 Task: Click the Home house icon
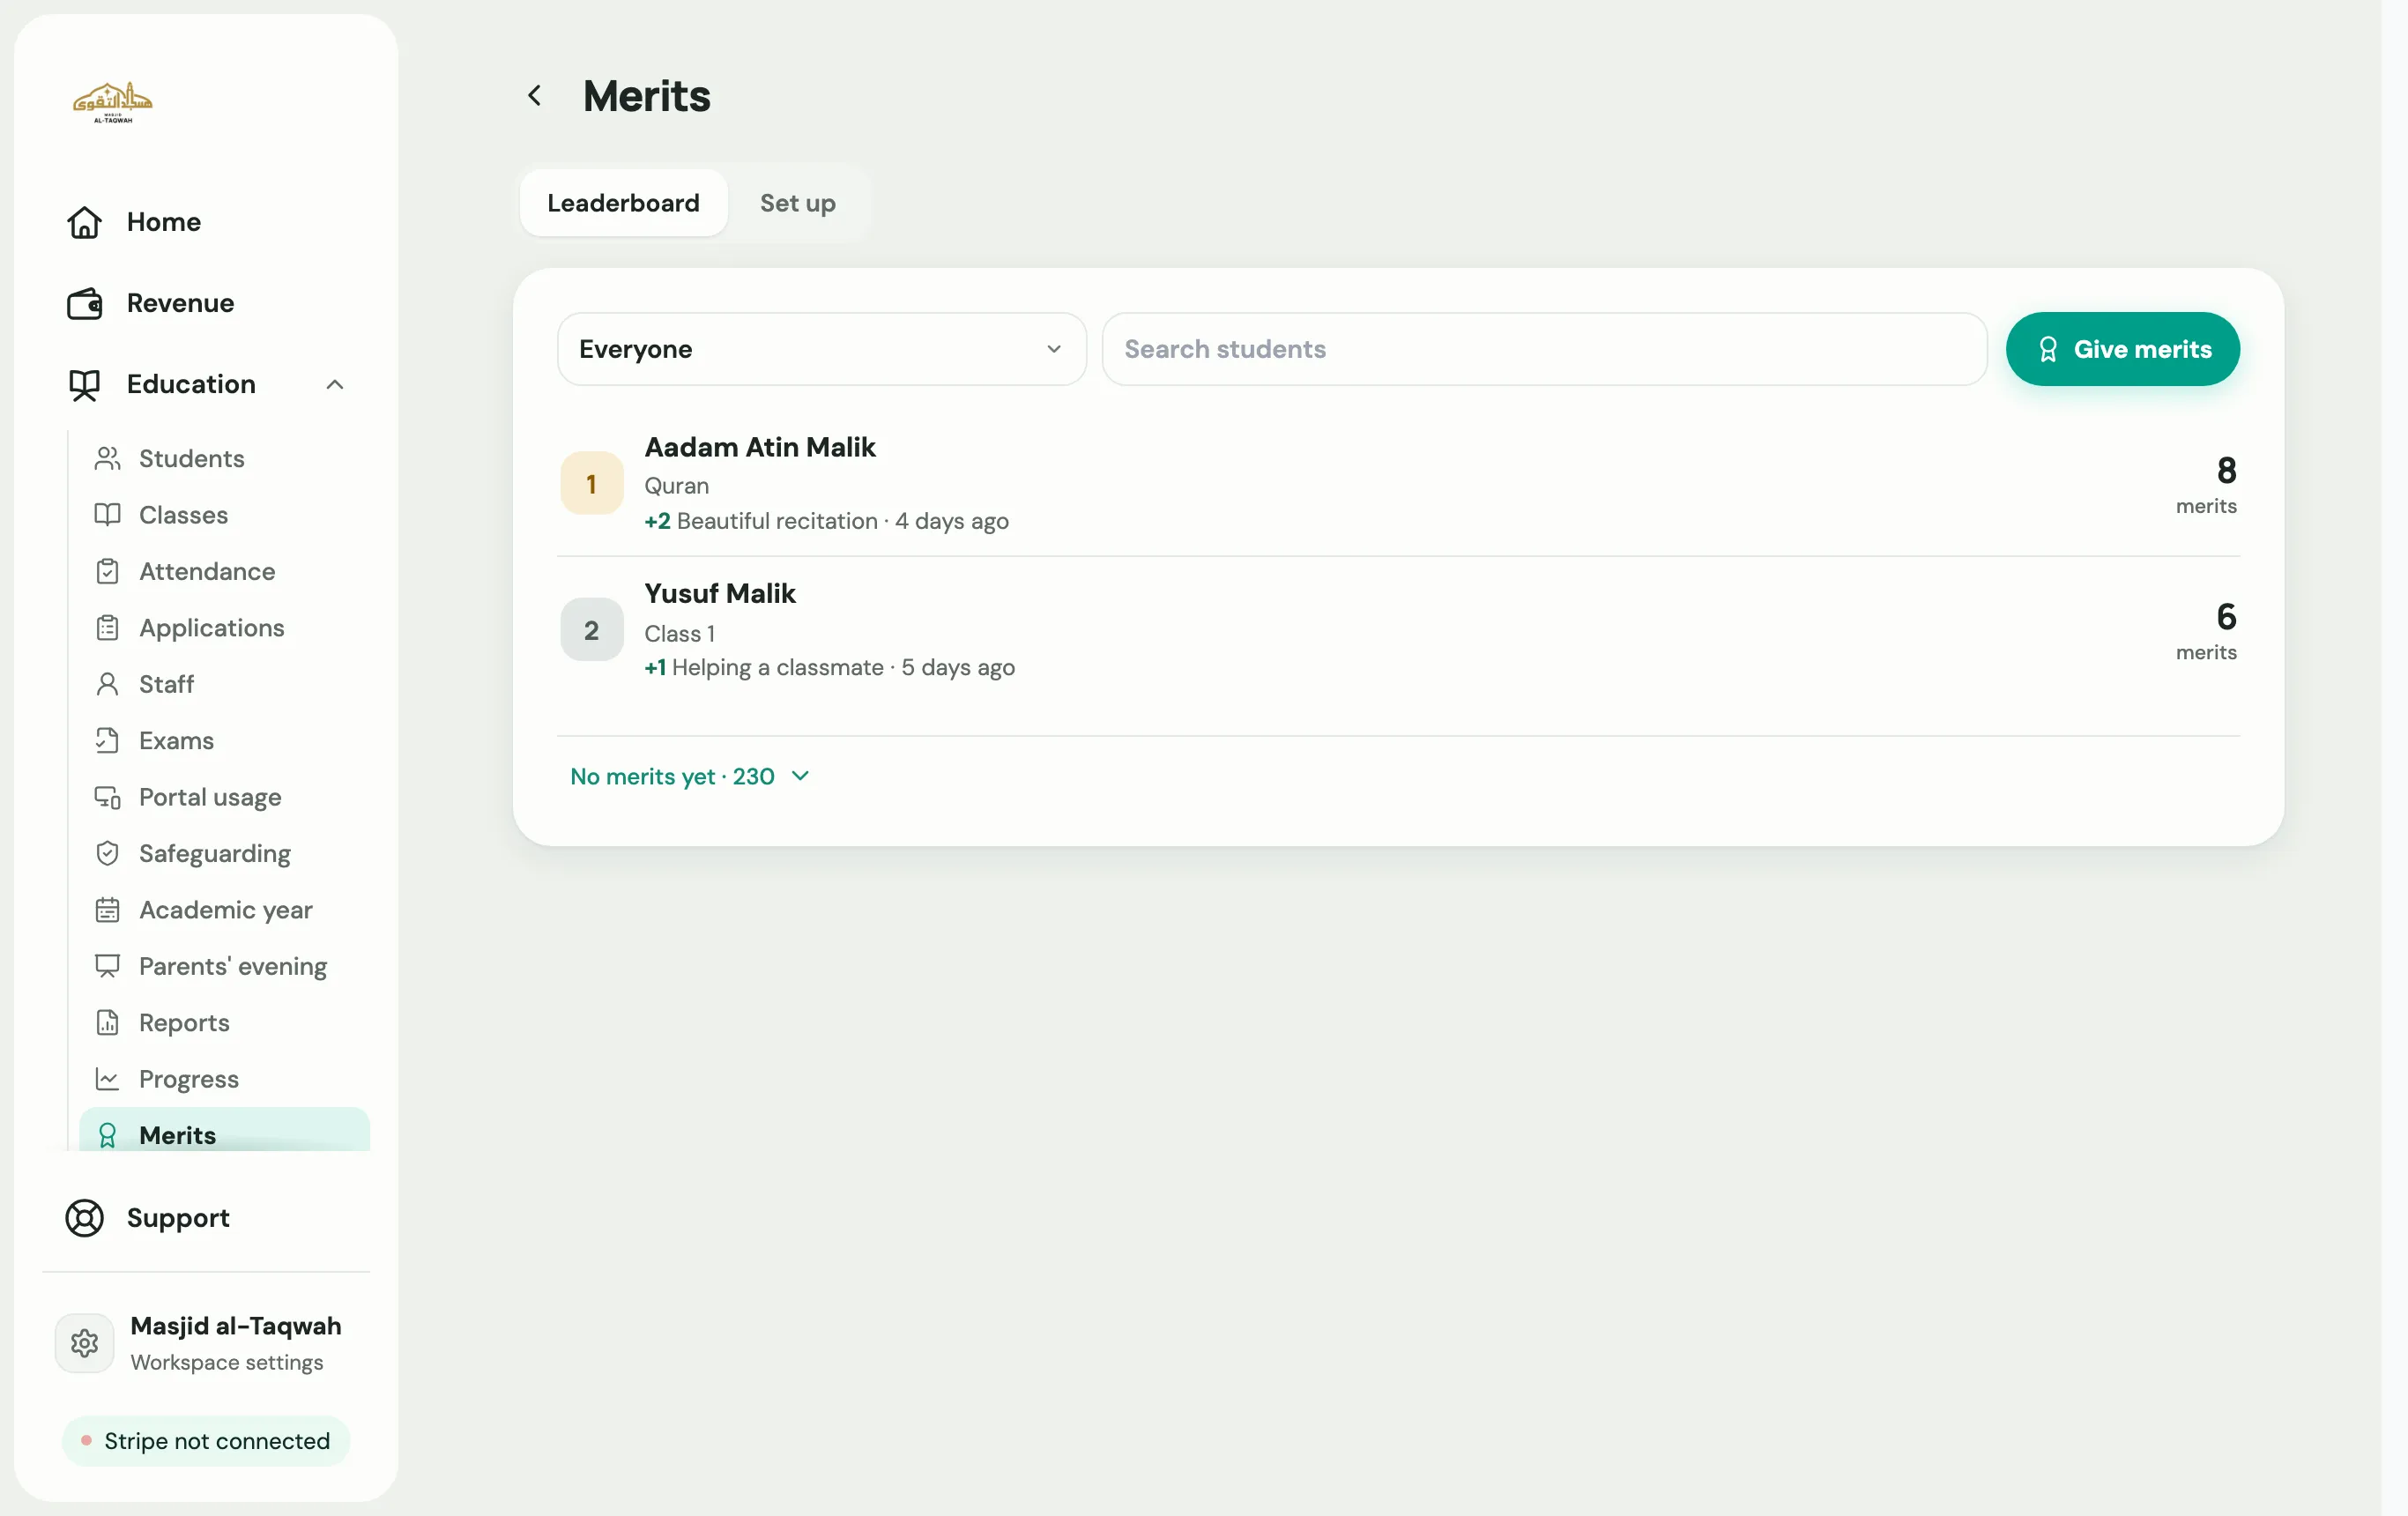[x=84, y=222]
